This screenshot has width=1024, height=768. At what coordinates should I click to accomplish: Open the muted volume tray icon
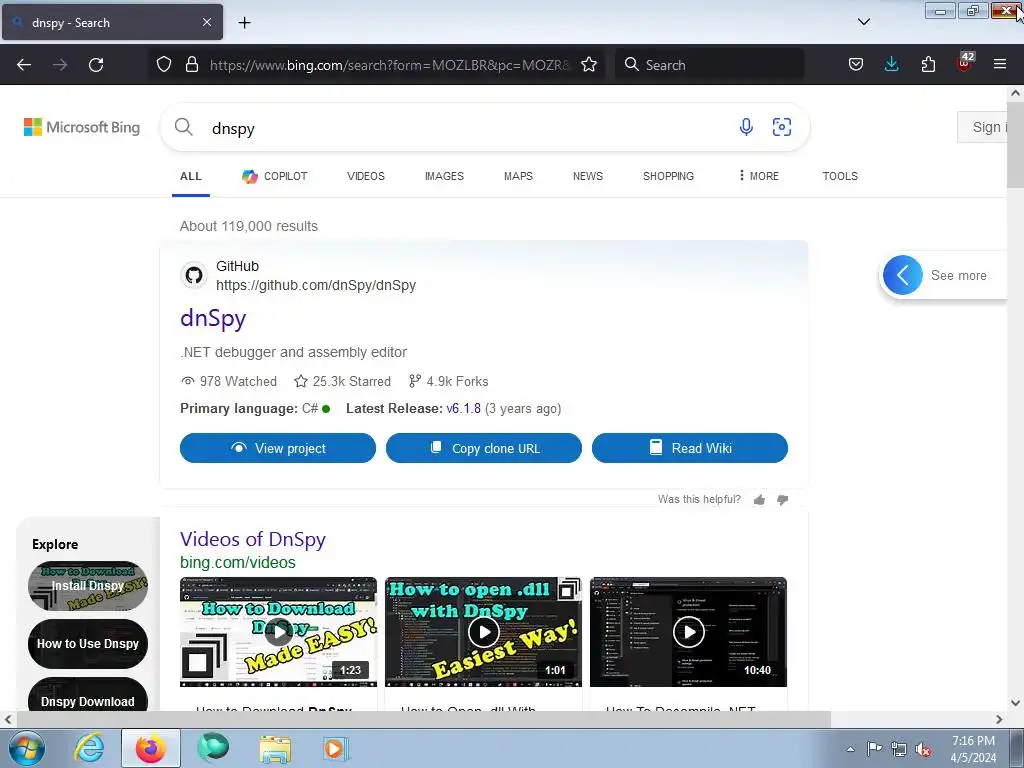tap(923, 750)
